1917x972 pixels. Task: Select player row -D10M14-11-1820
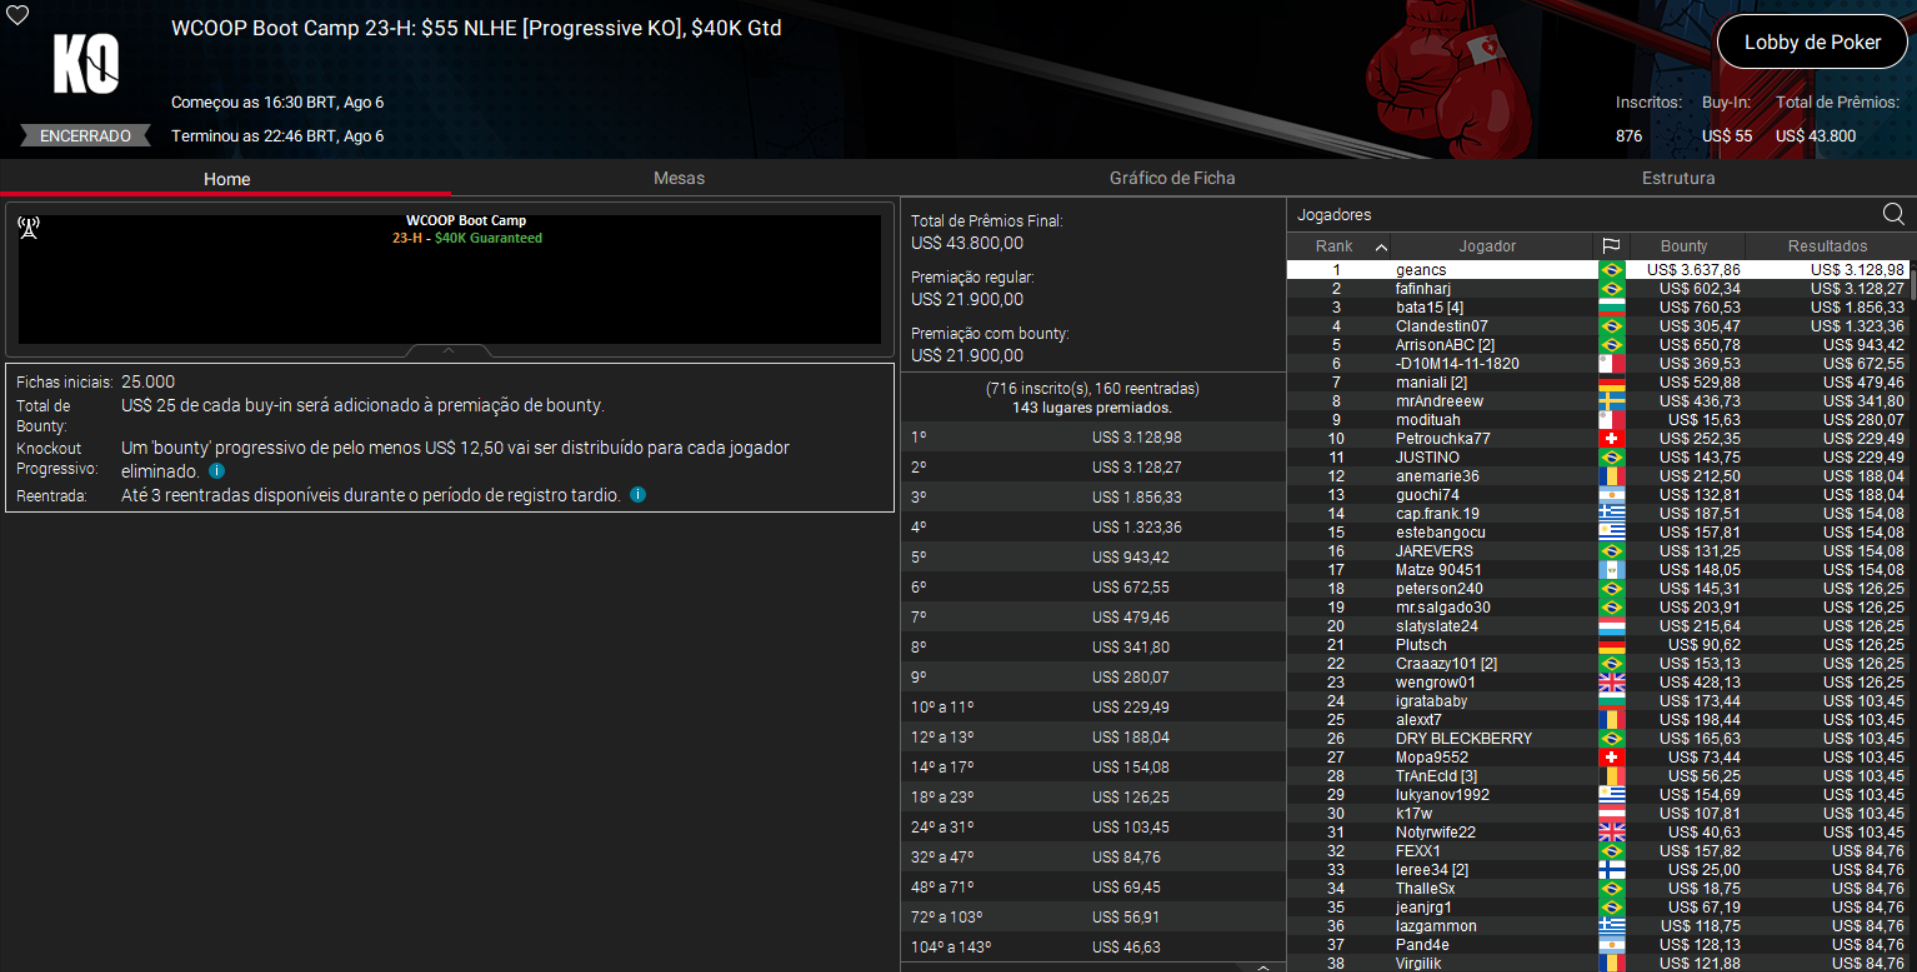[x=1598, y=364]
